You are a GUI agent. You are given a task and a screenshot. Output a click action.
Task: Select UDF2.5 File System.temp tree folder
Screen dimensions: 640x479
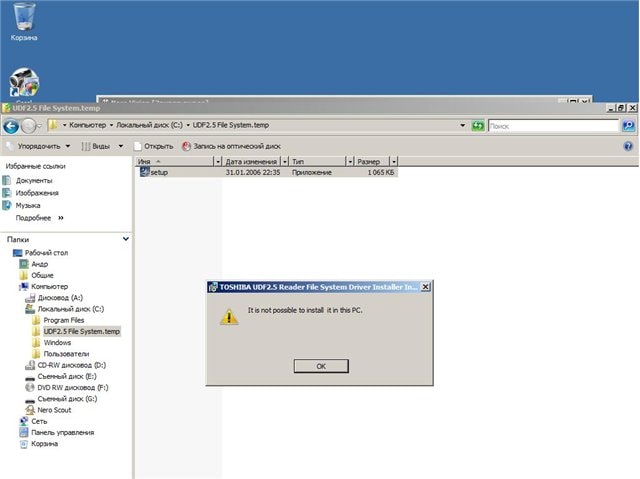[76, 331]
